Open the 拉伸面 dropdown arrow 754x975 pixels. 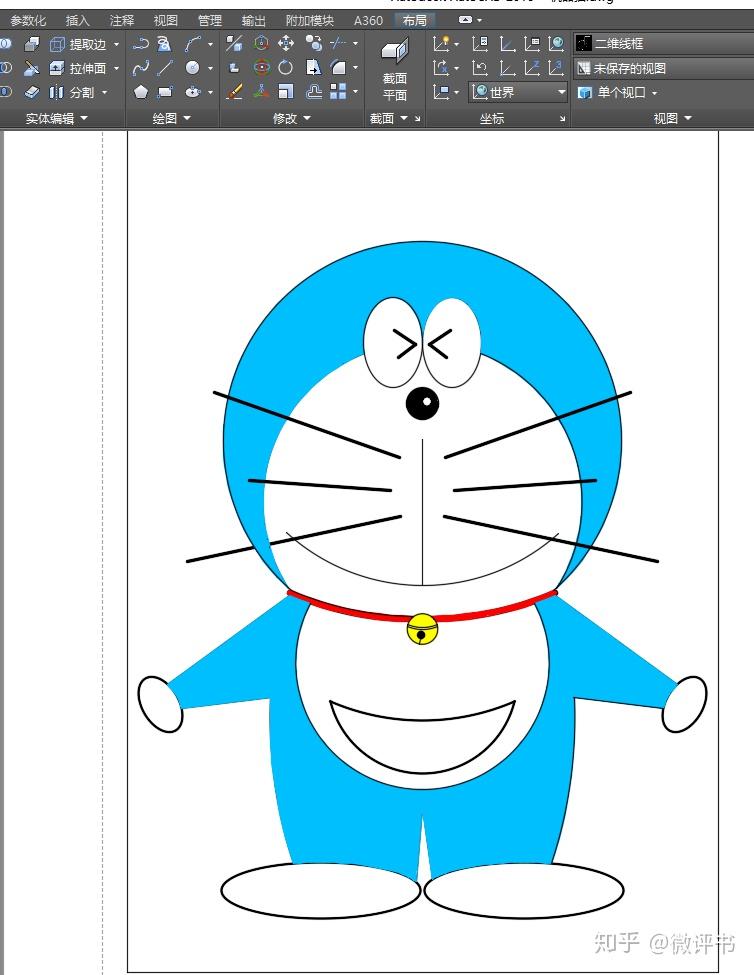116,68
